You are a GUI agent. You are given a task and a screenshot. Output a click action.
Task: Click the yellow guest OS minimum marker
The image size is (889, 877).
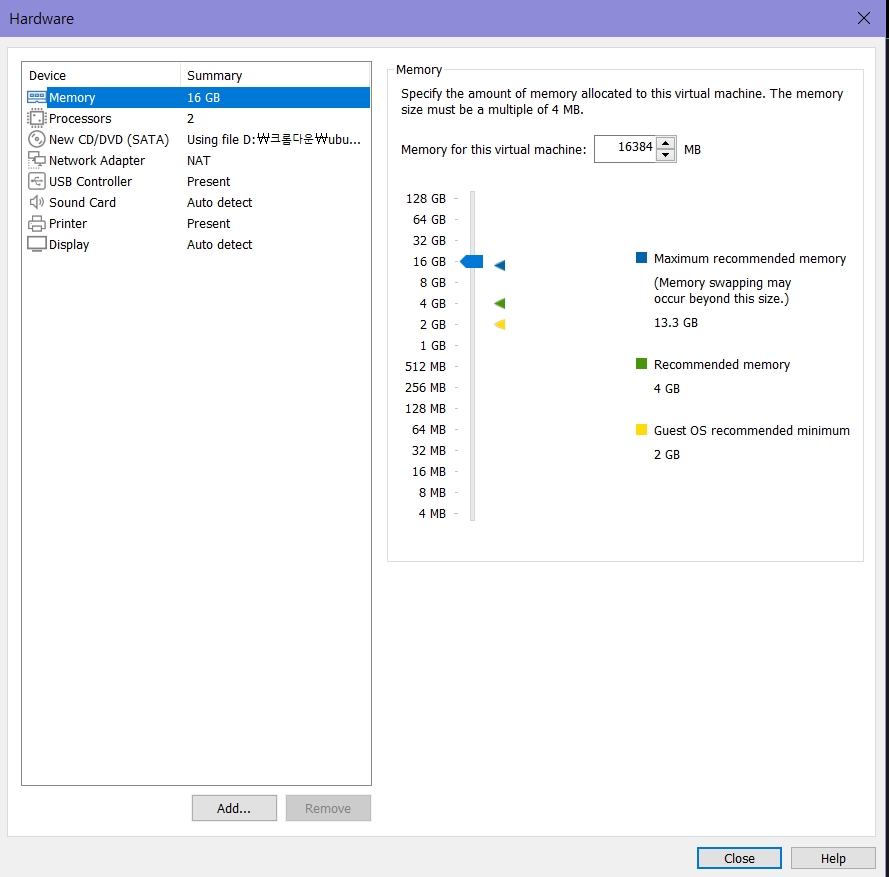pos(499,324)
